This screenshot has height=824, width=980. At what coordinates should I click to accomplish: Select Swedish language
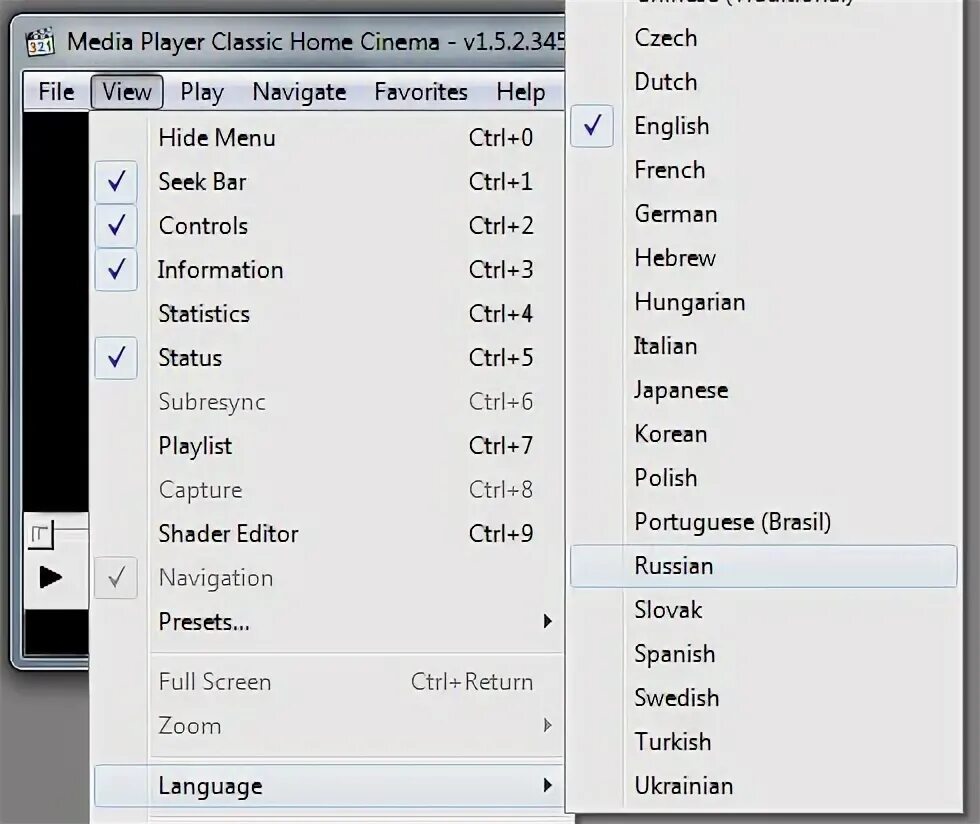pos(764,698)
